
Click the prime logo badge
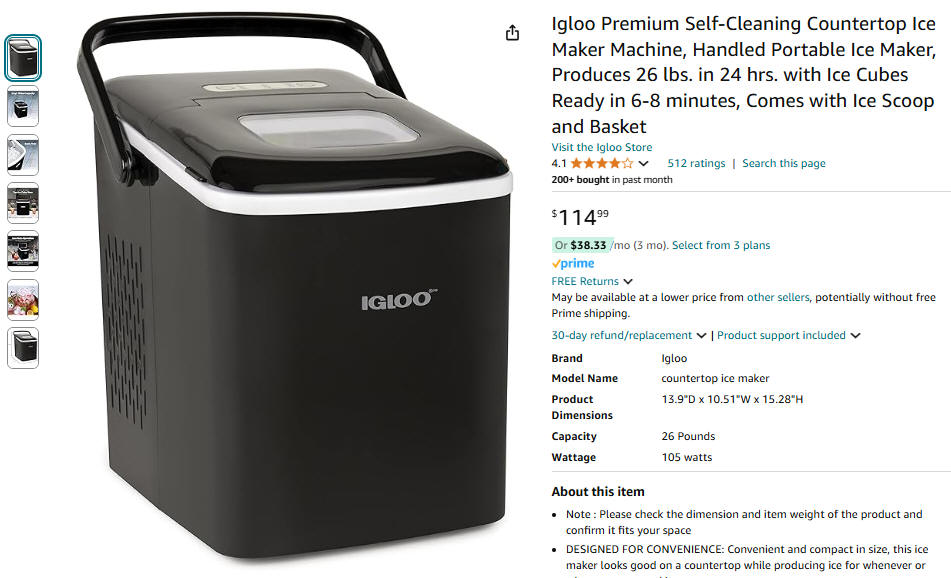point(573,263)
